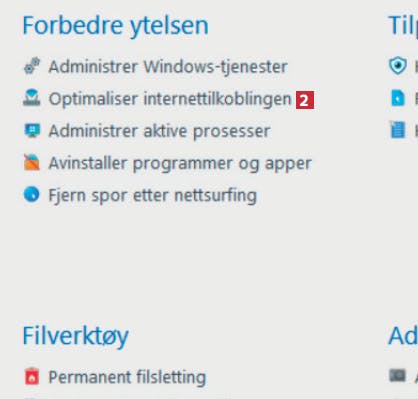Open Fjern spor etter nettsurfing
Screen dimensions: 418x399
coord(153,195)
